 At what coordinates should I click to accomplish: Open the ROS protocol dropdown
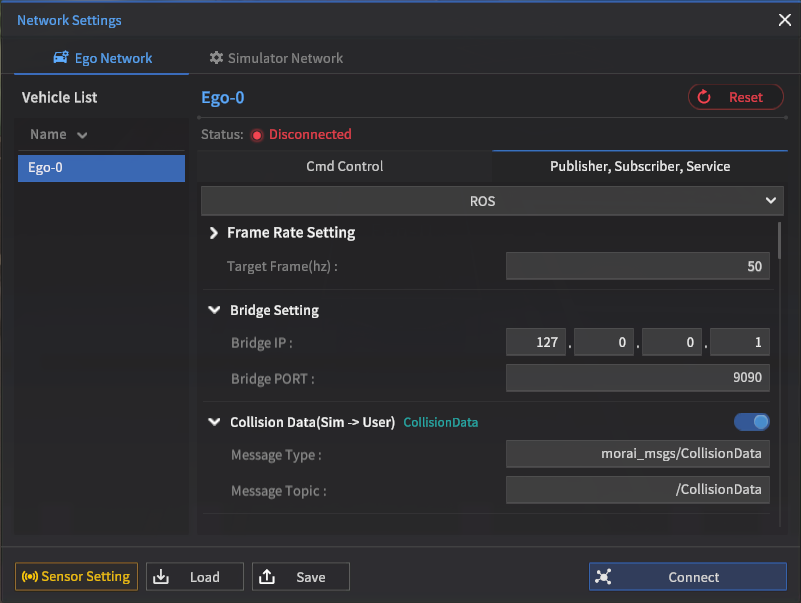click(x=490, y=201)
